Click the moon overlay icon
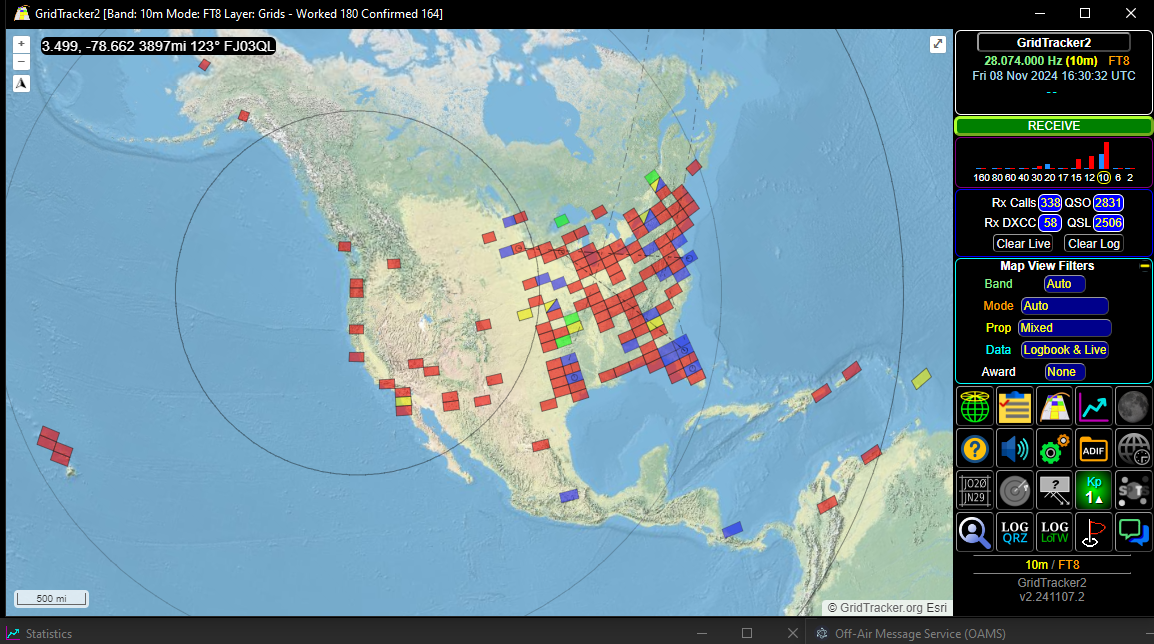1154x644 pixels. click(x=1133, y=407)
